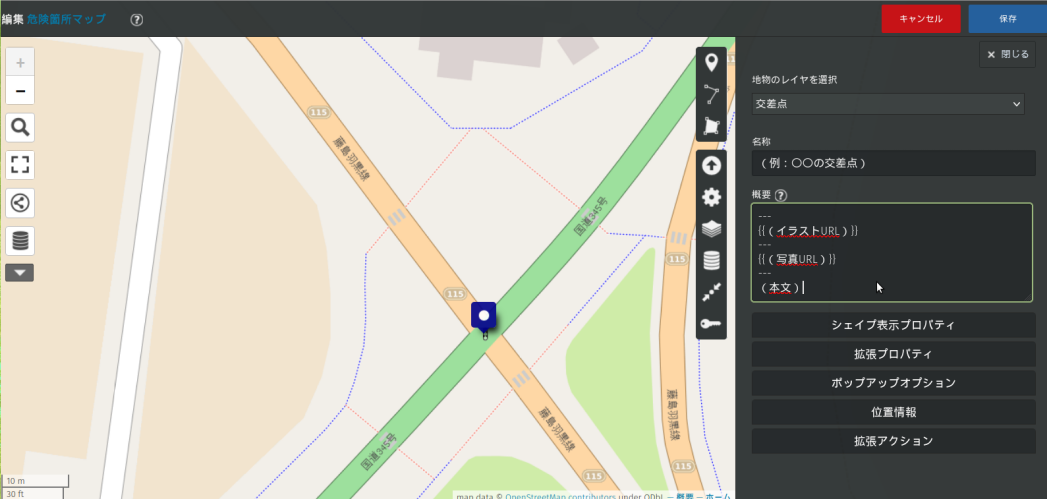Open the 交差点 layer dropdown

click(x=888, y=104)
